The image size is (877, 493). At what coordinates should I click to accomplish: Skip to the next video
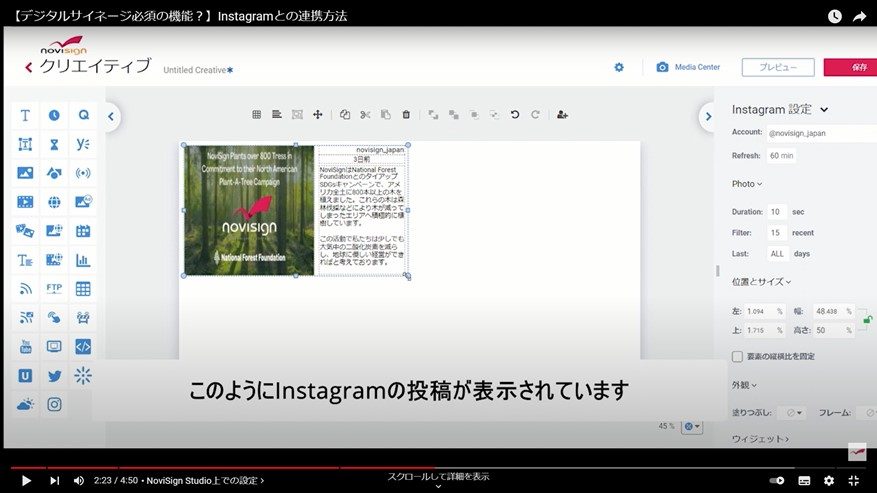pos(54,480)
